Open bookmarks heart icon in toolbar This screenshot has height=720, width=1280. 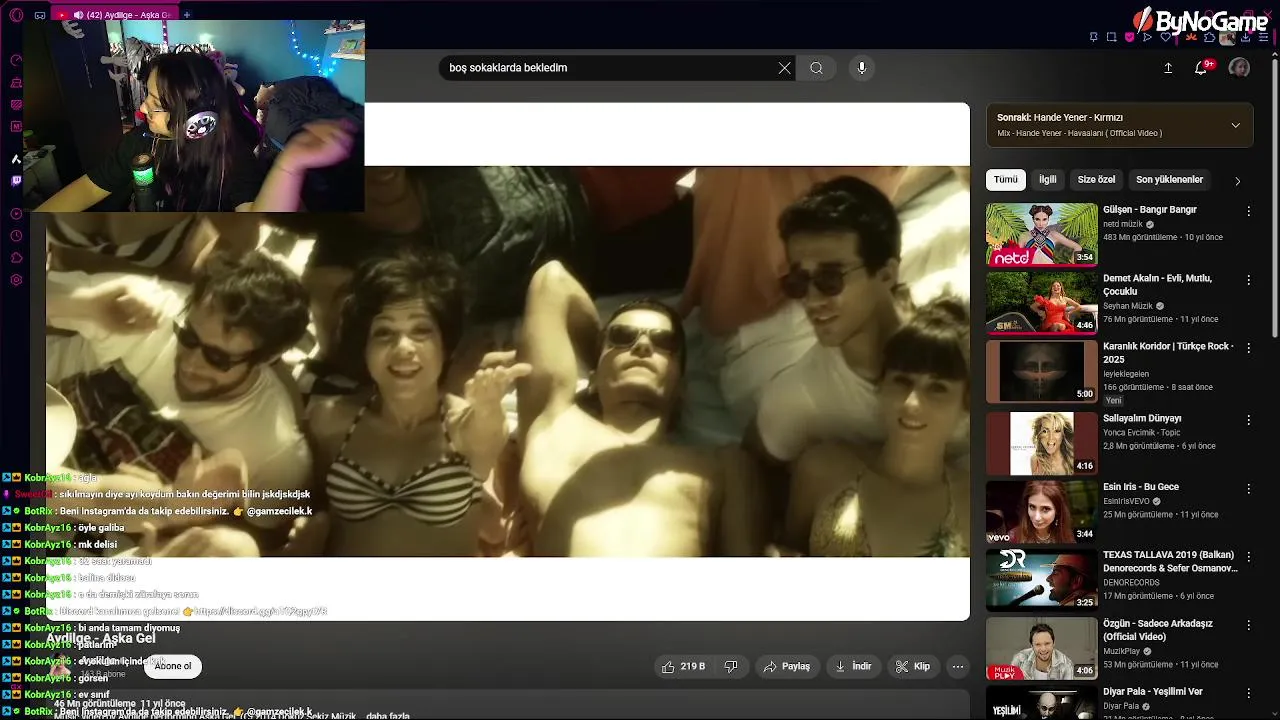pos(1165,37)
